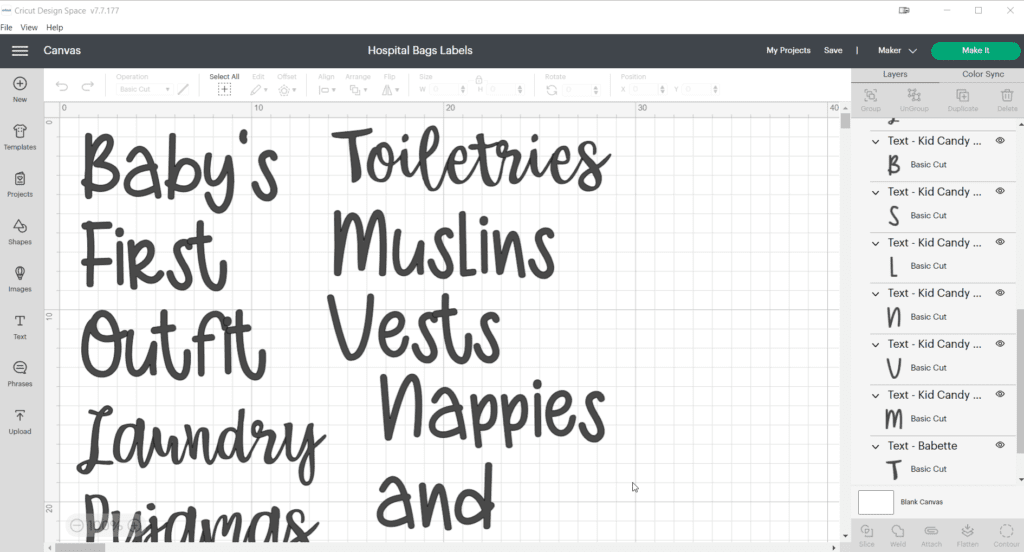Hide the N text layer
The width and height of the screenshot is (1024, 552).
coord(1000,293)
